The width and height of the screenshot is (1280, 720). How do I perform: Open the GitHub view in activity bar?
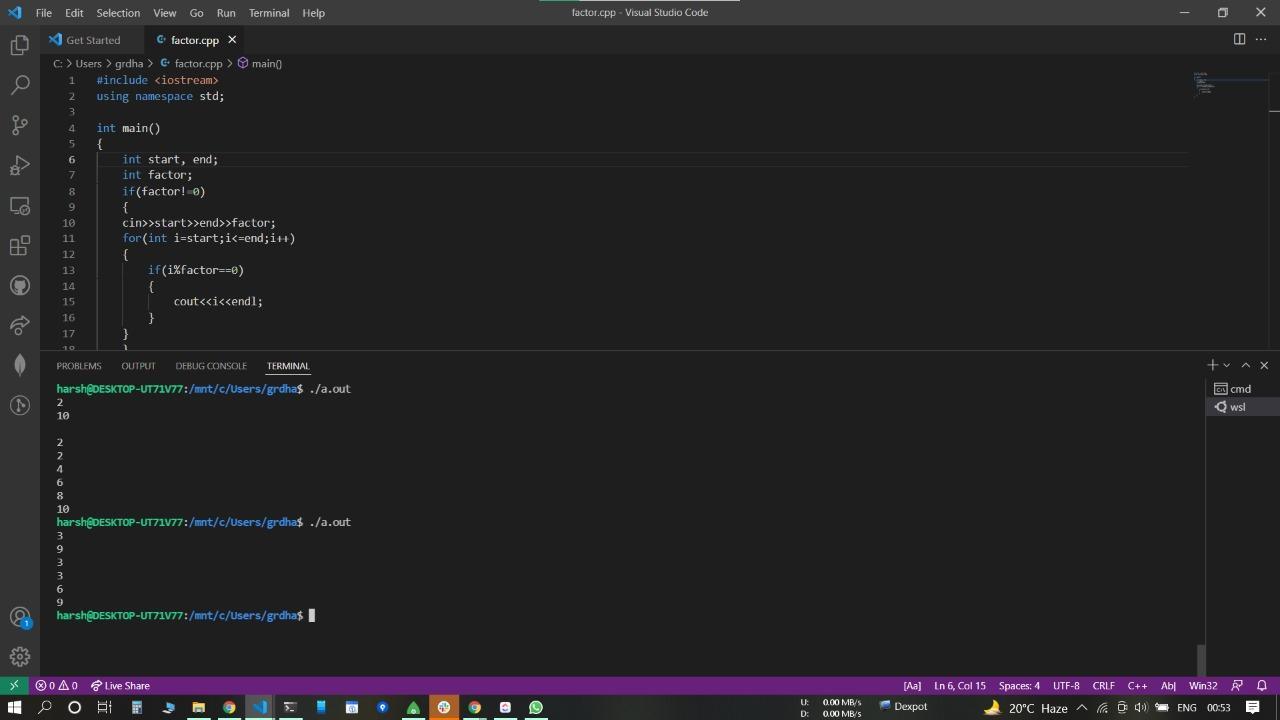[20, 285]
